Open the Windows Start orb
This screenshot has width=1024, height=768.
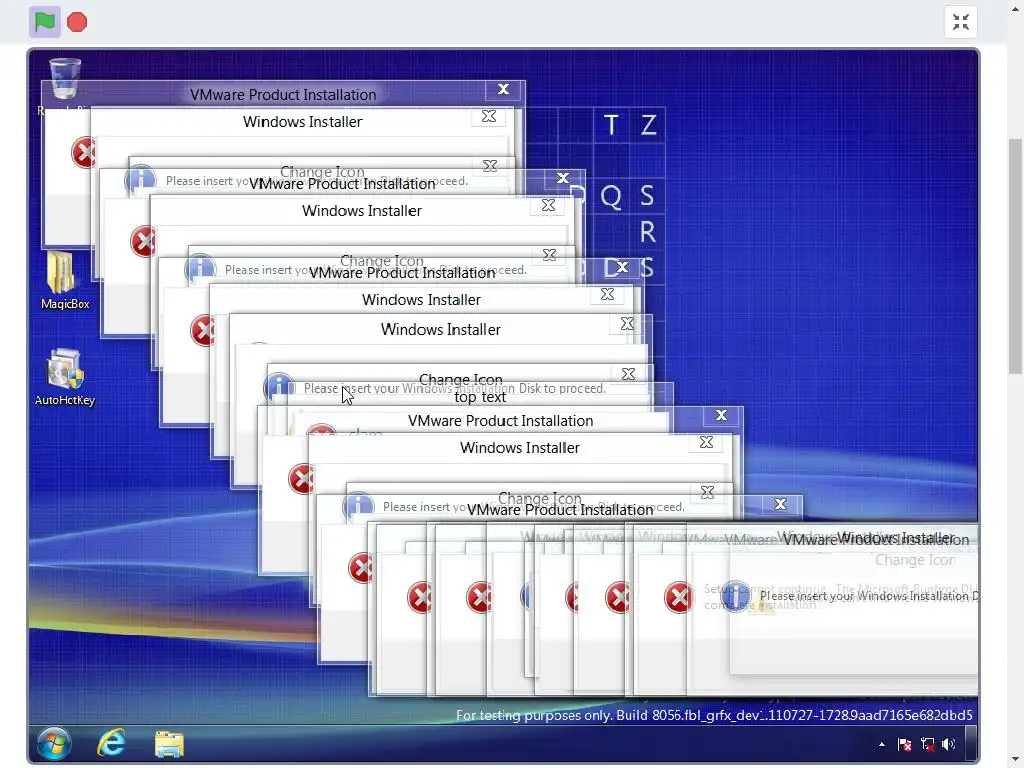click(x=54, y=744)
